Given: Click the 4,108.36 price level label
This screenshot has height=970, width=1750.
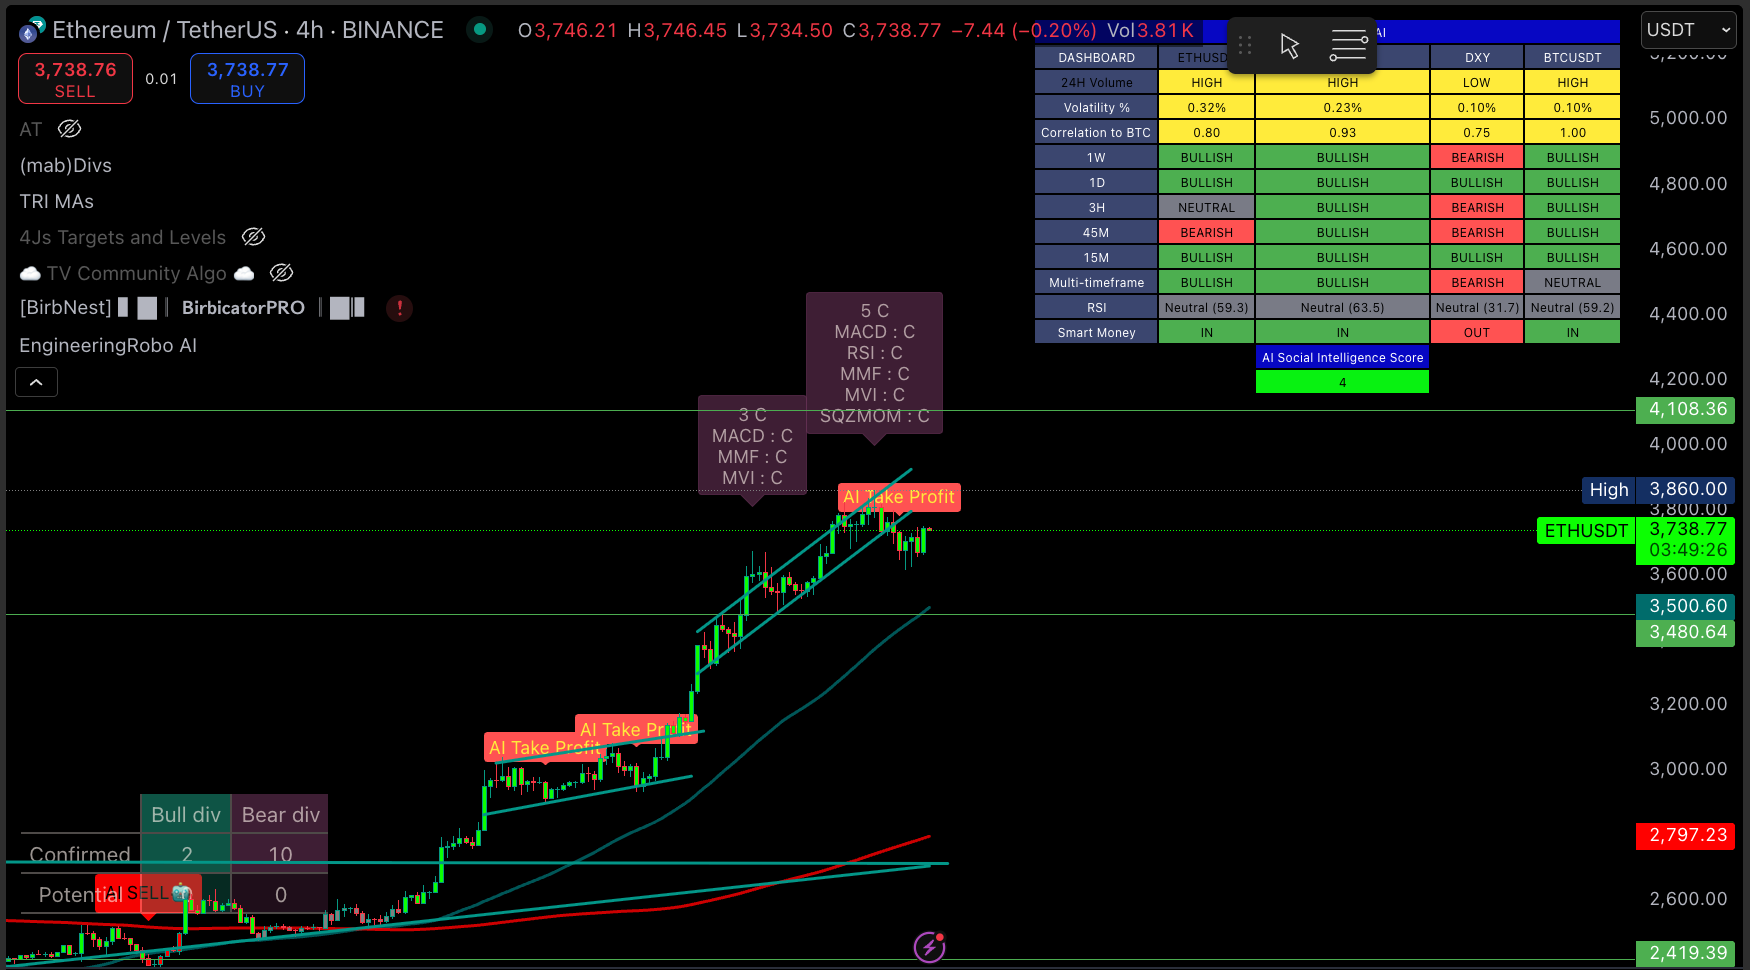Looking at the screenshot, I should pyautogui.click(x=1686, y=409).
